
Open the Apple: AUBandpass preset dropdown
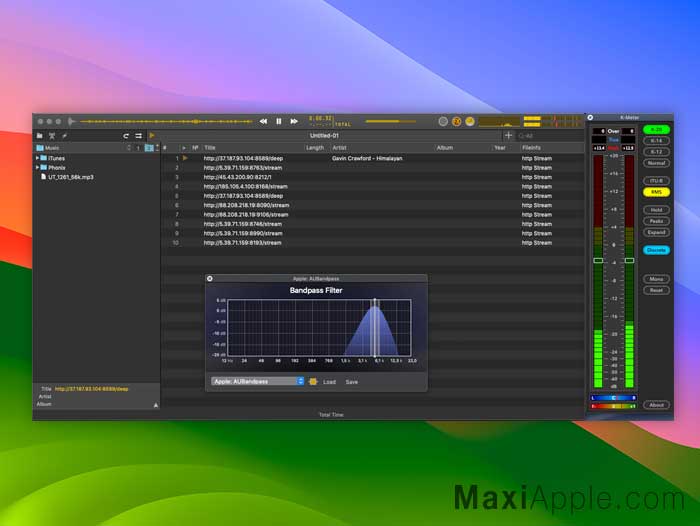coord(257,381)
